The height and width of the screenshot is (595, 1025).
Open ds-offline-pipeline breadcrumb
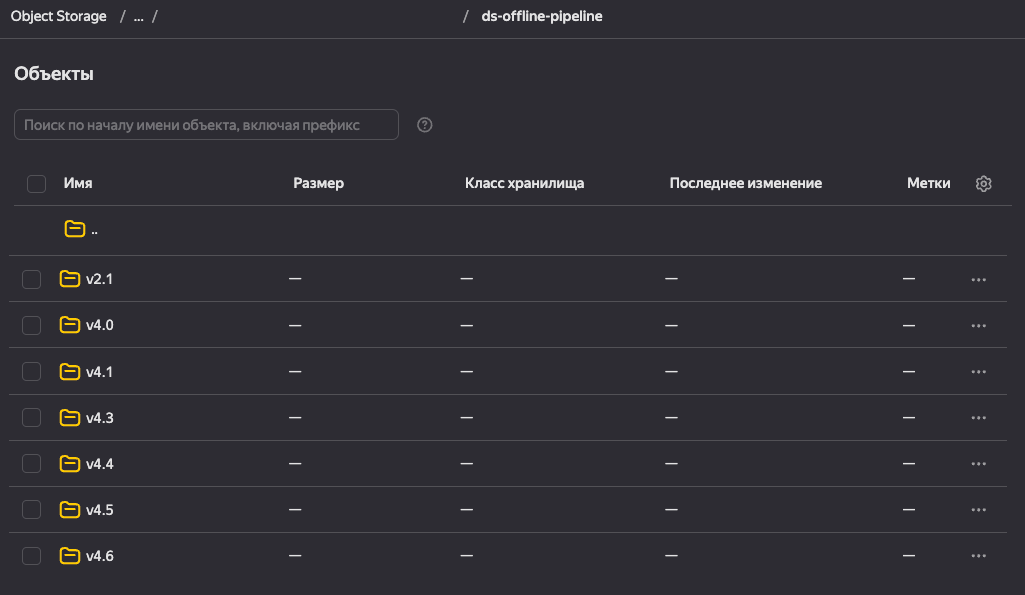(542, 16)
